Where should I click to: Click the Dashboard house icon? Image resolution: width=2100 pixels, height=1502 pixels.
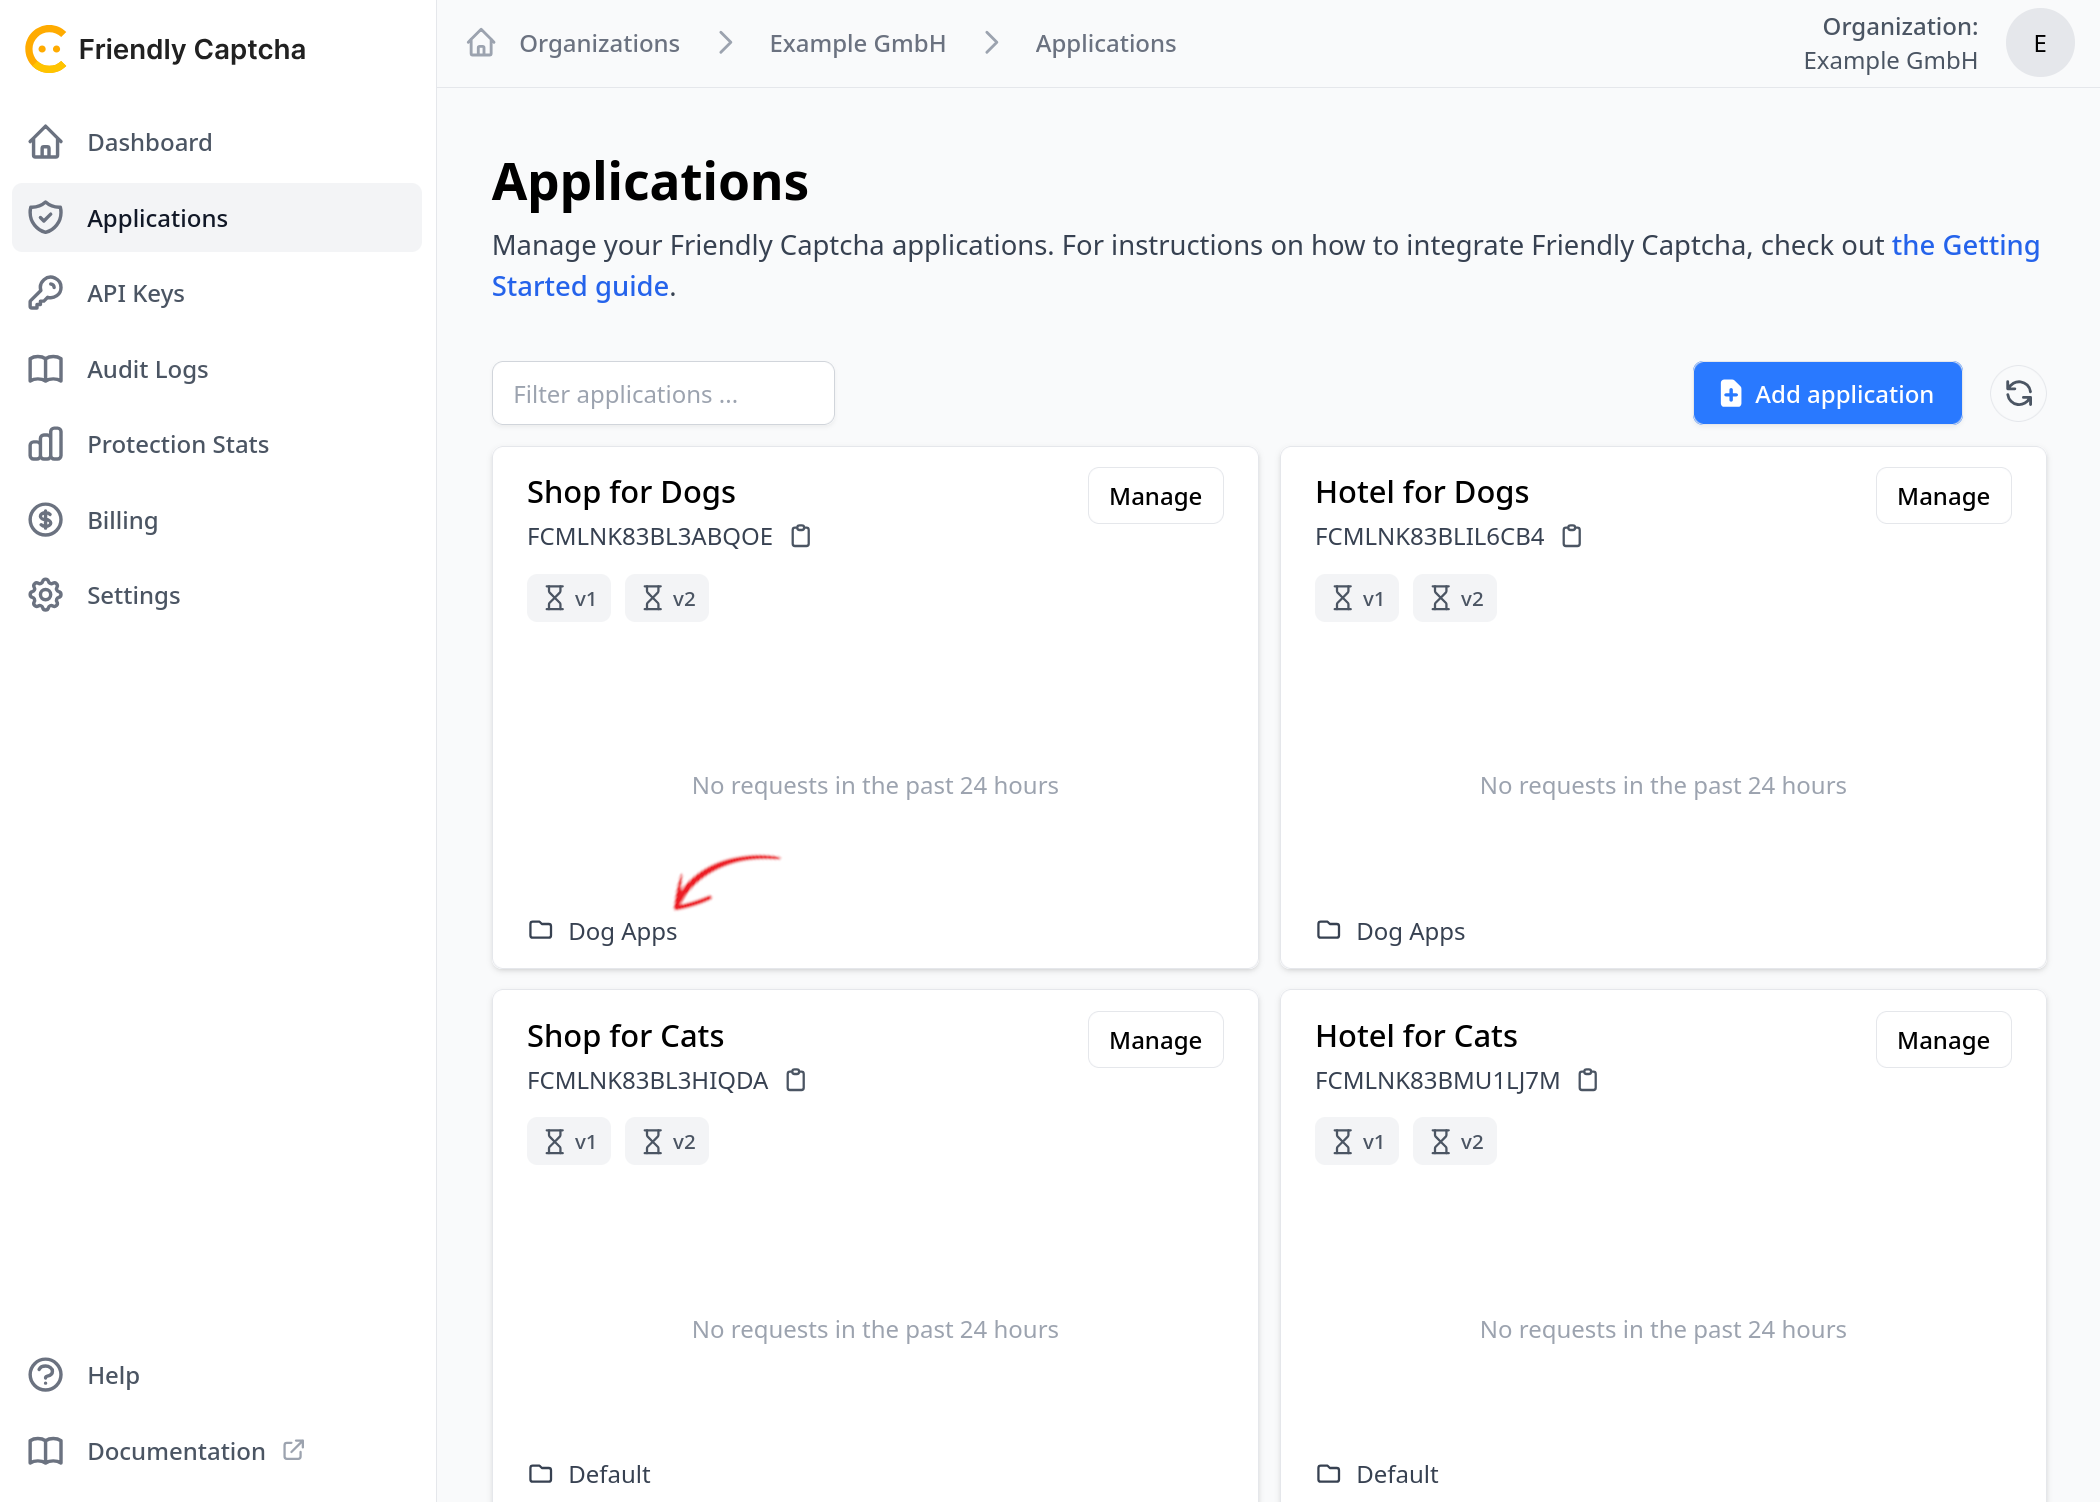(46, 142)
